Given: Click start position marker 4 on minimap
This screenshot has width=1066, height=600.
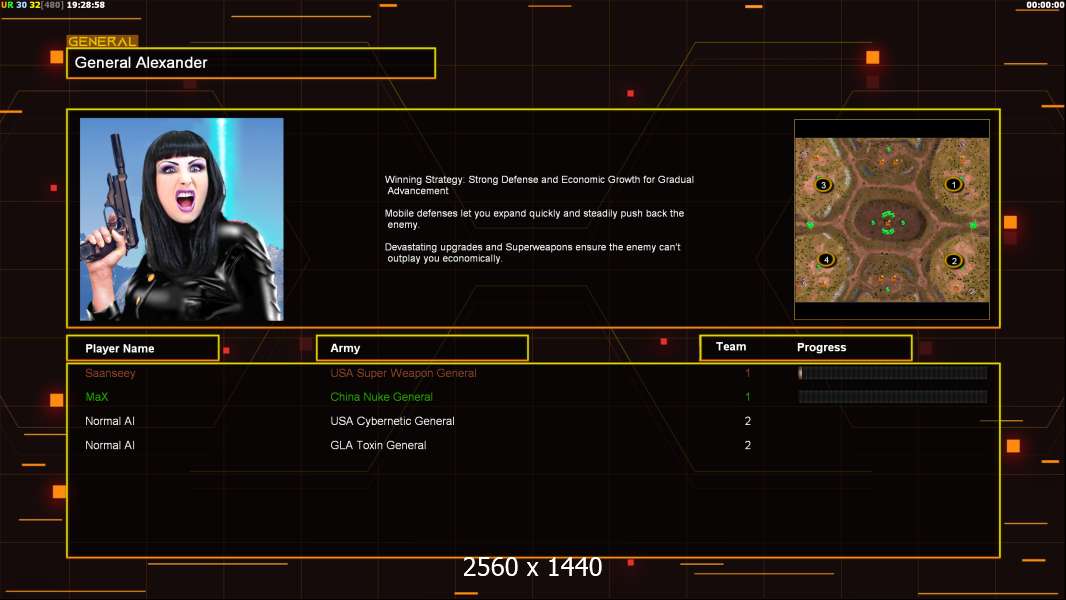Looking at the screenshot, I should coord(826,260).
